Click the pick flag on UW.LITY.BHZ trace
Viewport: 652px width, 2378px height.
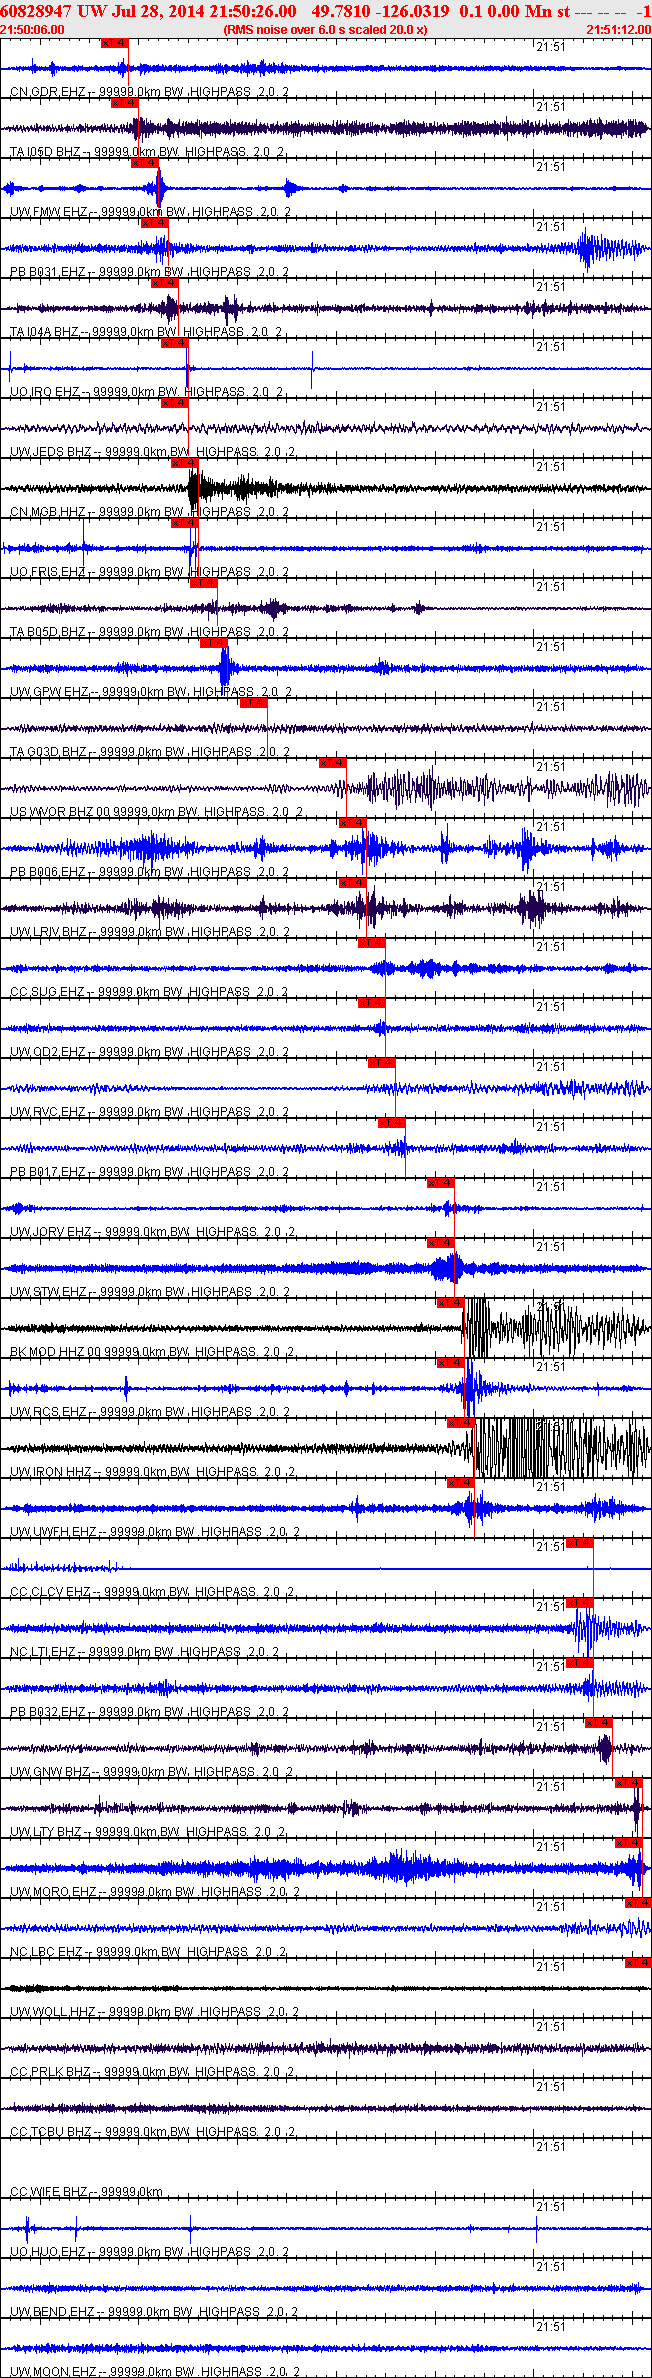click(x=629, y=1783)
